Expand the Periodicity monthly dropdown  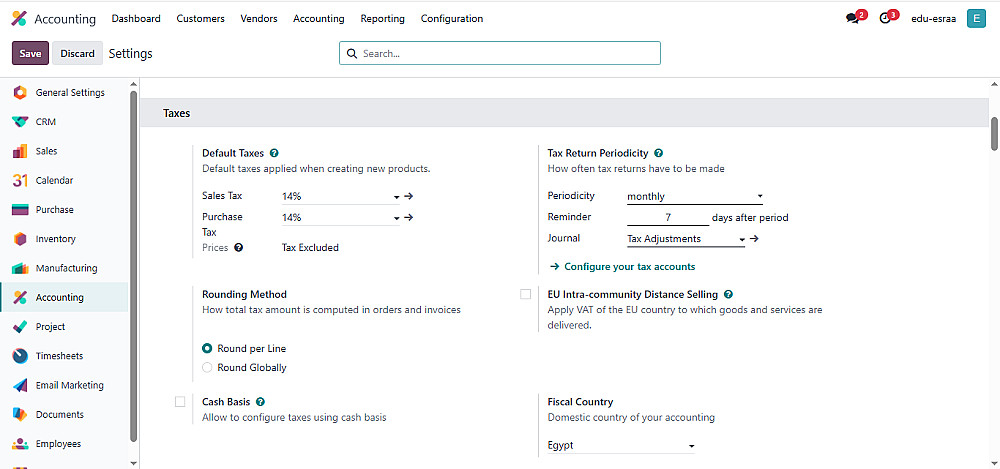click(694, 197)
